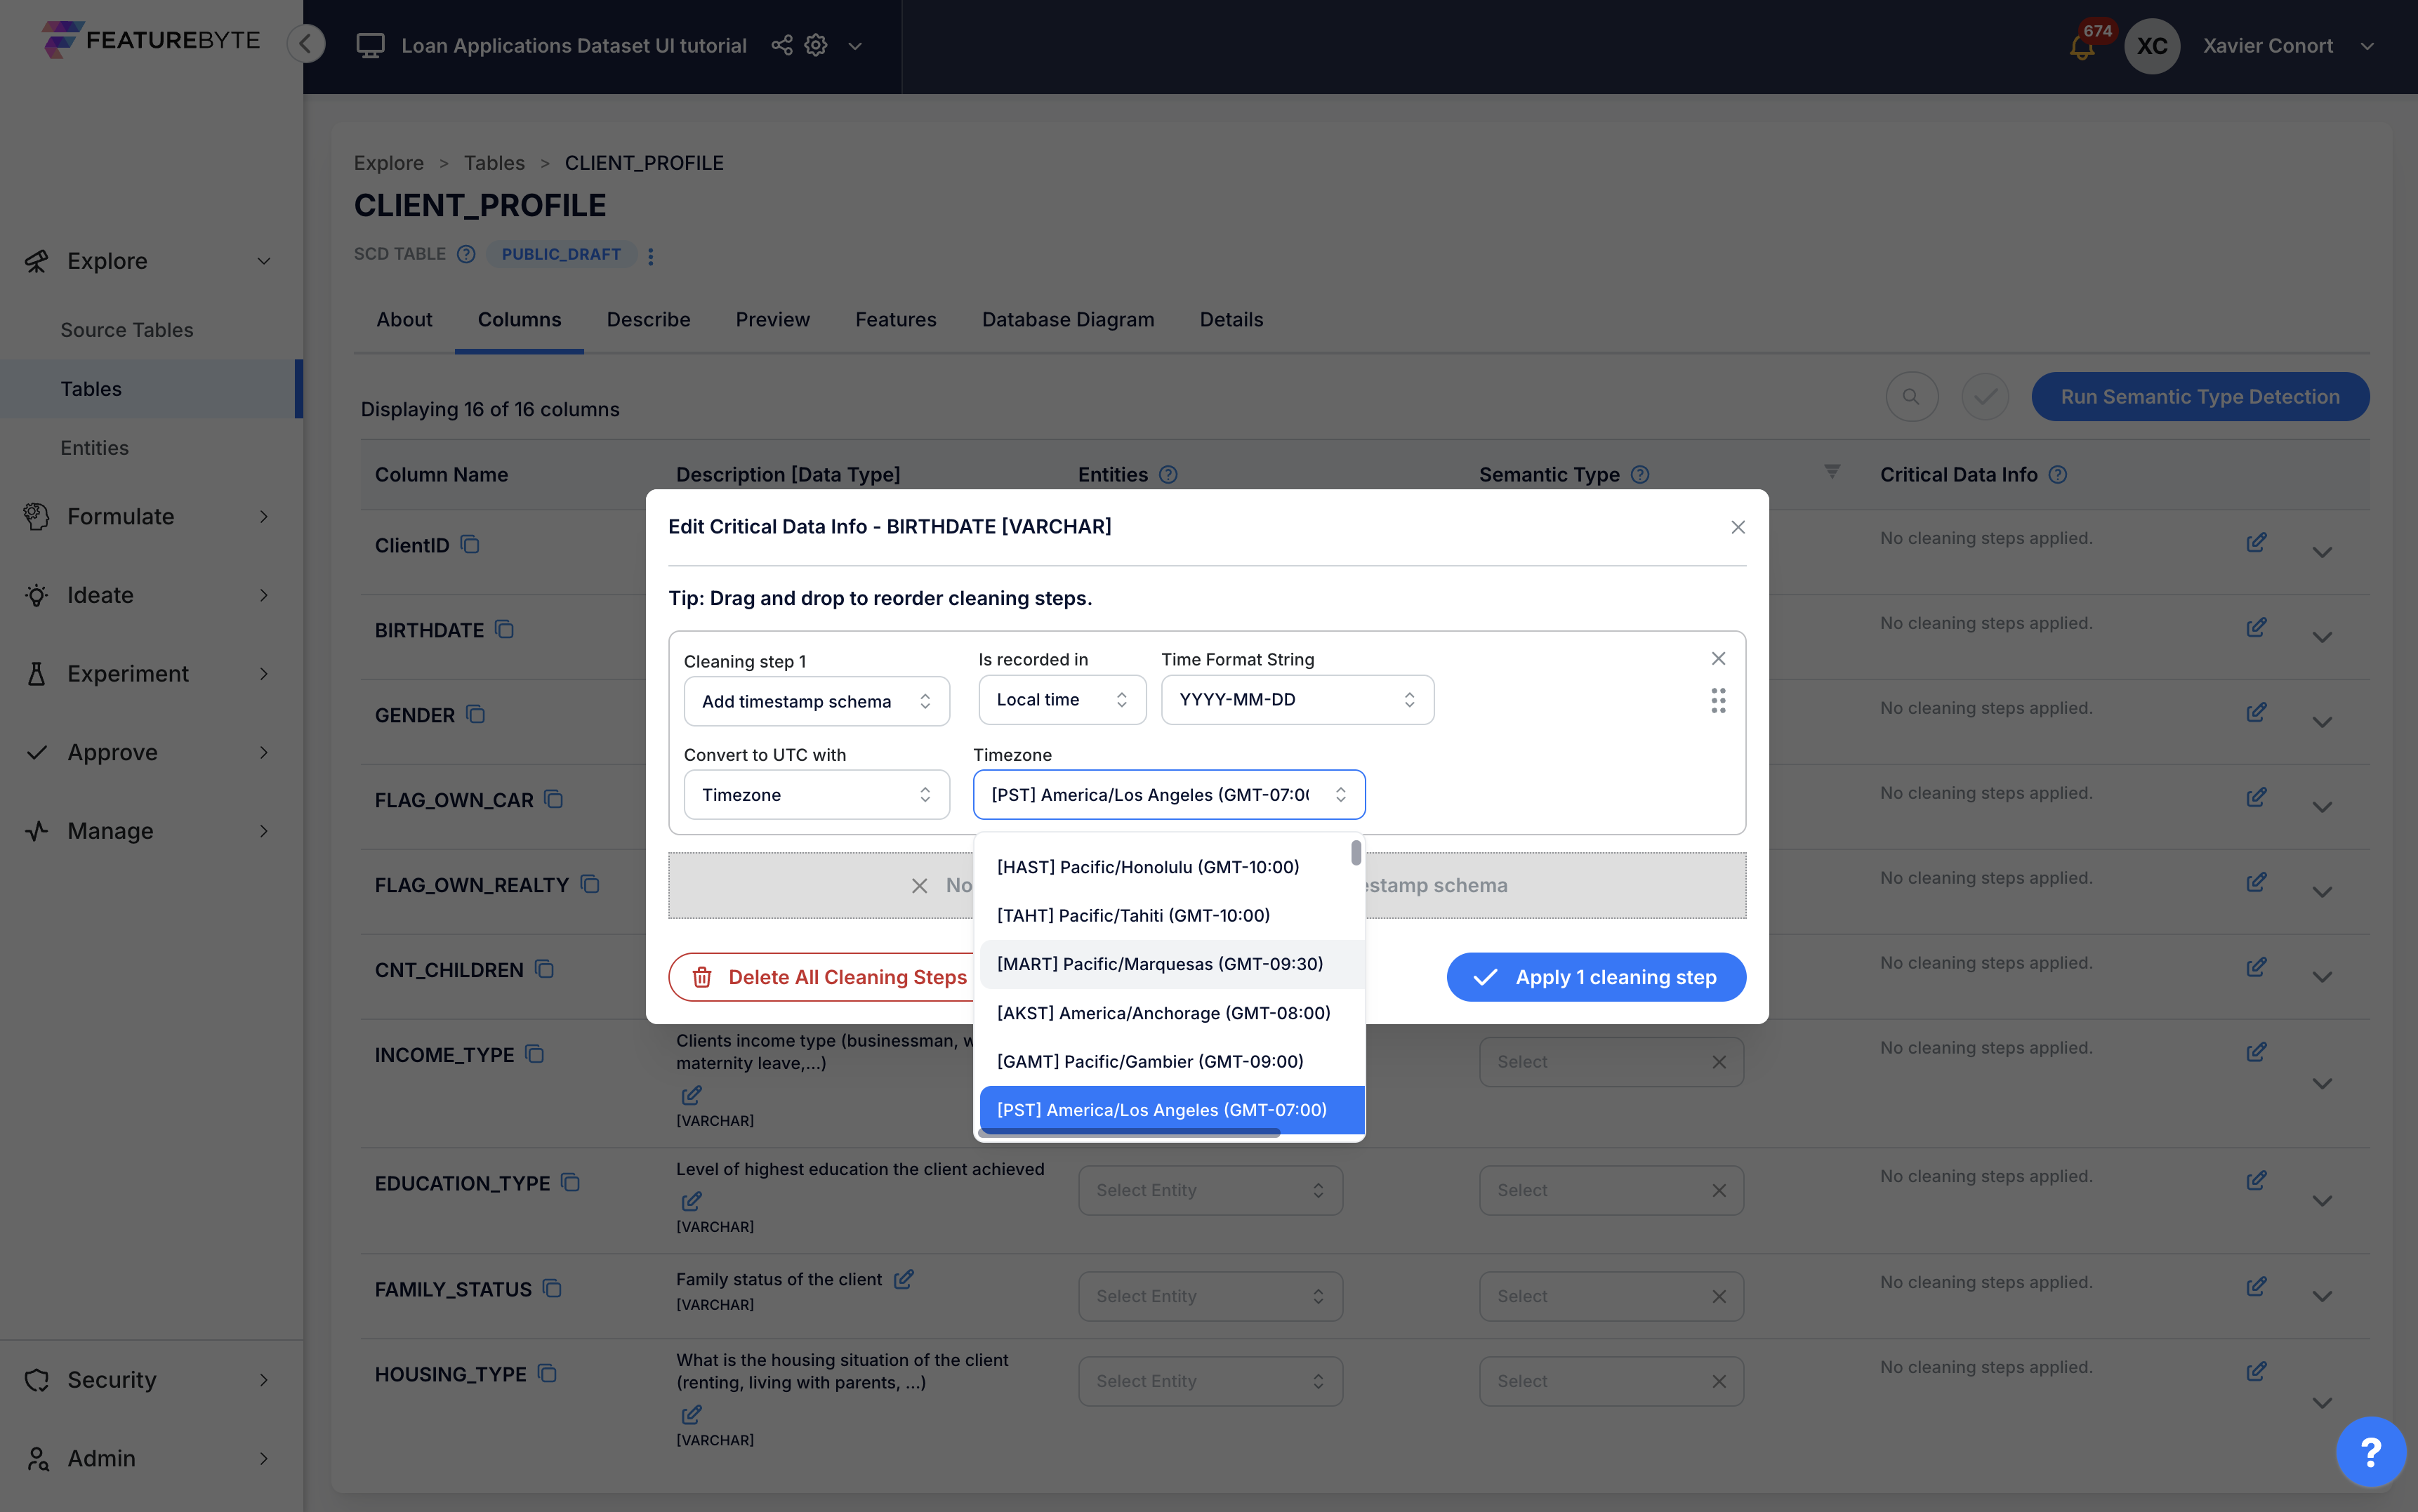Image resolution: width=2418 pixels, height=1512 pixels.
Task: Click the catalog settings gear icon
Action: (x=816, y=45)
